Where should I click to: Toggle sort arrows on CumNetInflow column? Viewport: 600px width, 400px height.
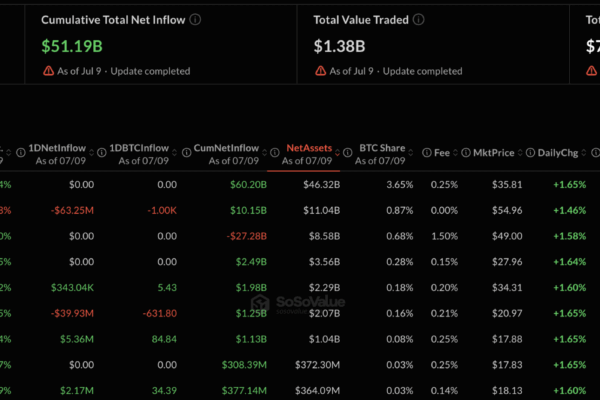tap(264, 153)
